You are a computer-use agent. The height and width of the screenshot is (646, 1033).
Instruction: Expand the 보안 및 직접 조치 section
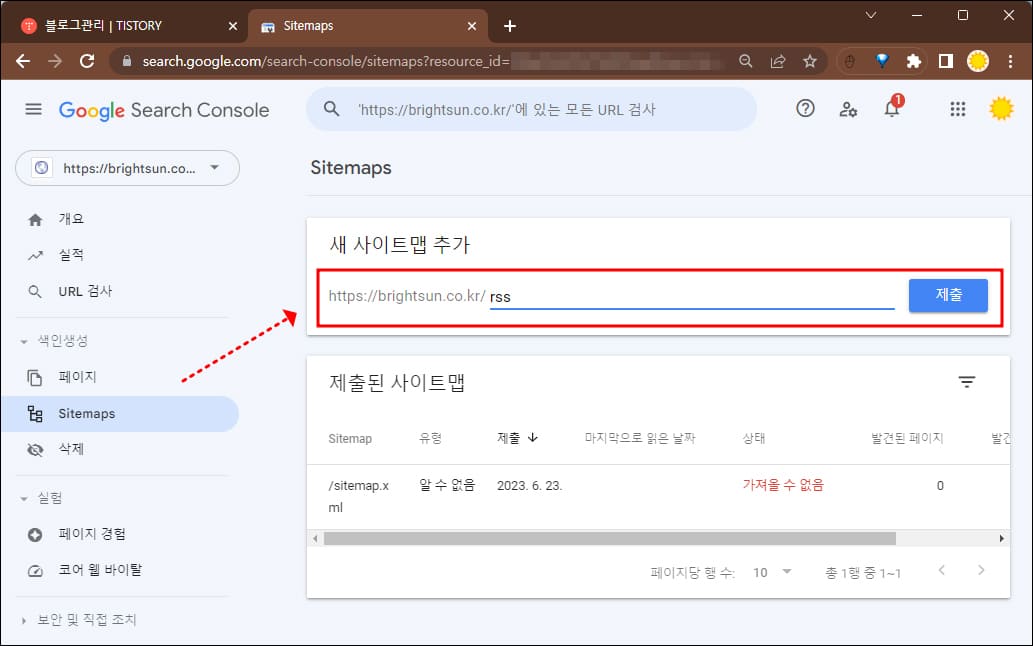24,620
